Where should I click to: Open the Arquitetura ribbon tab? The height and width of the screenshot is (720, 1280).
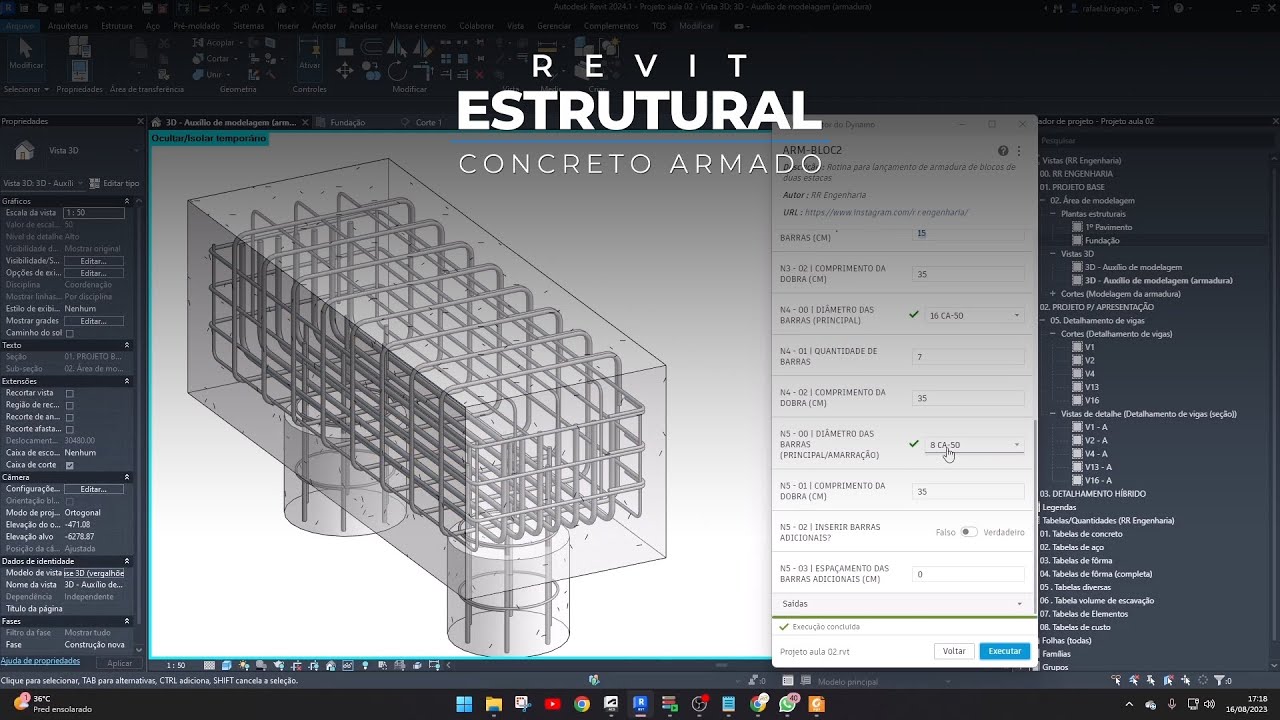pyautogui.click(x=68, y=26)
